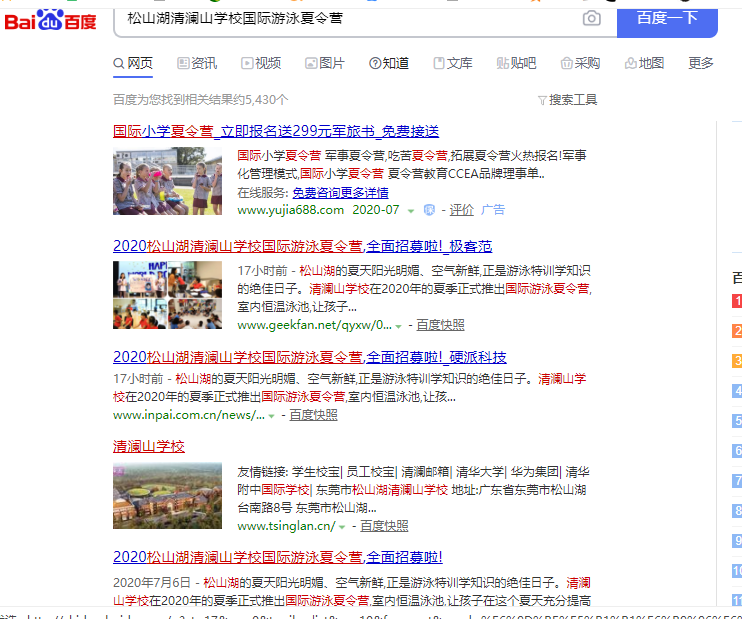Click hot search rank 9 badge

(x=737, y=541)
